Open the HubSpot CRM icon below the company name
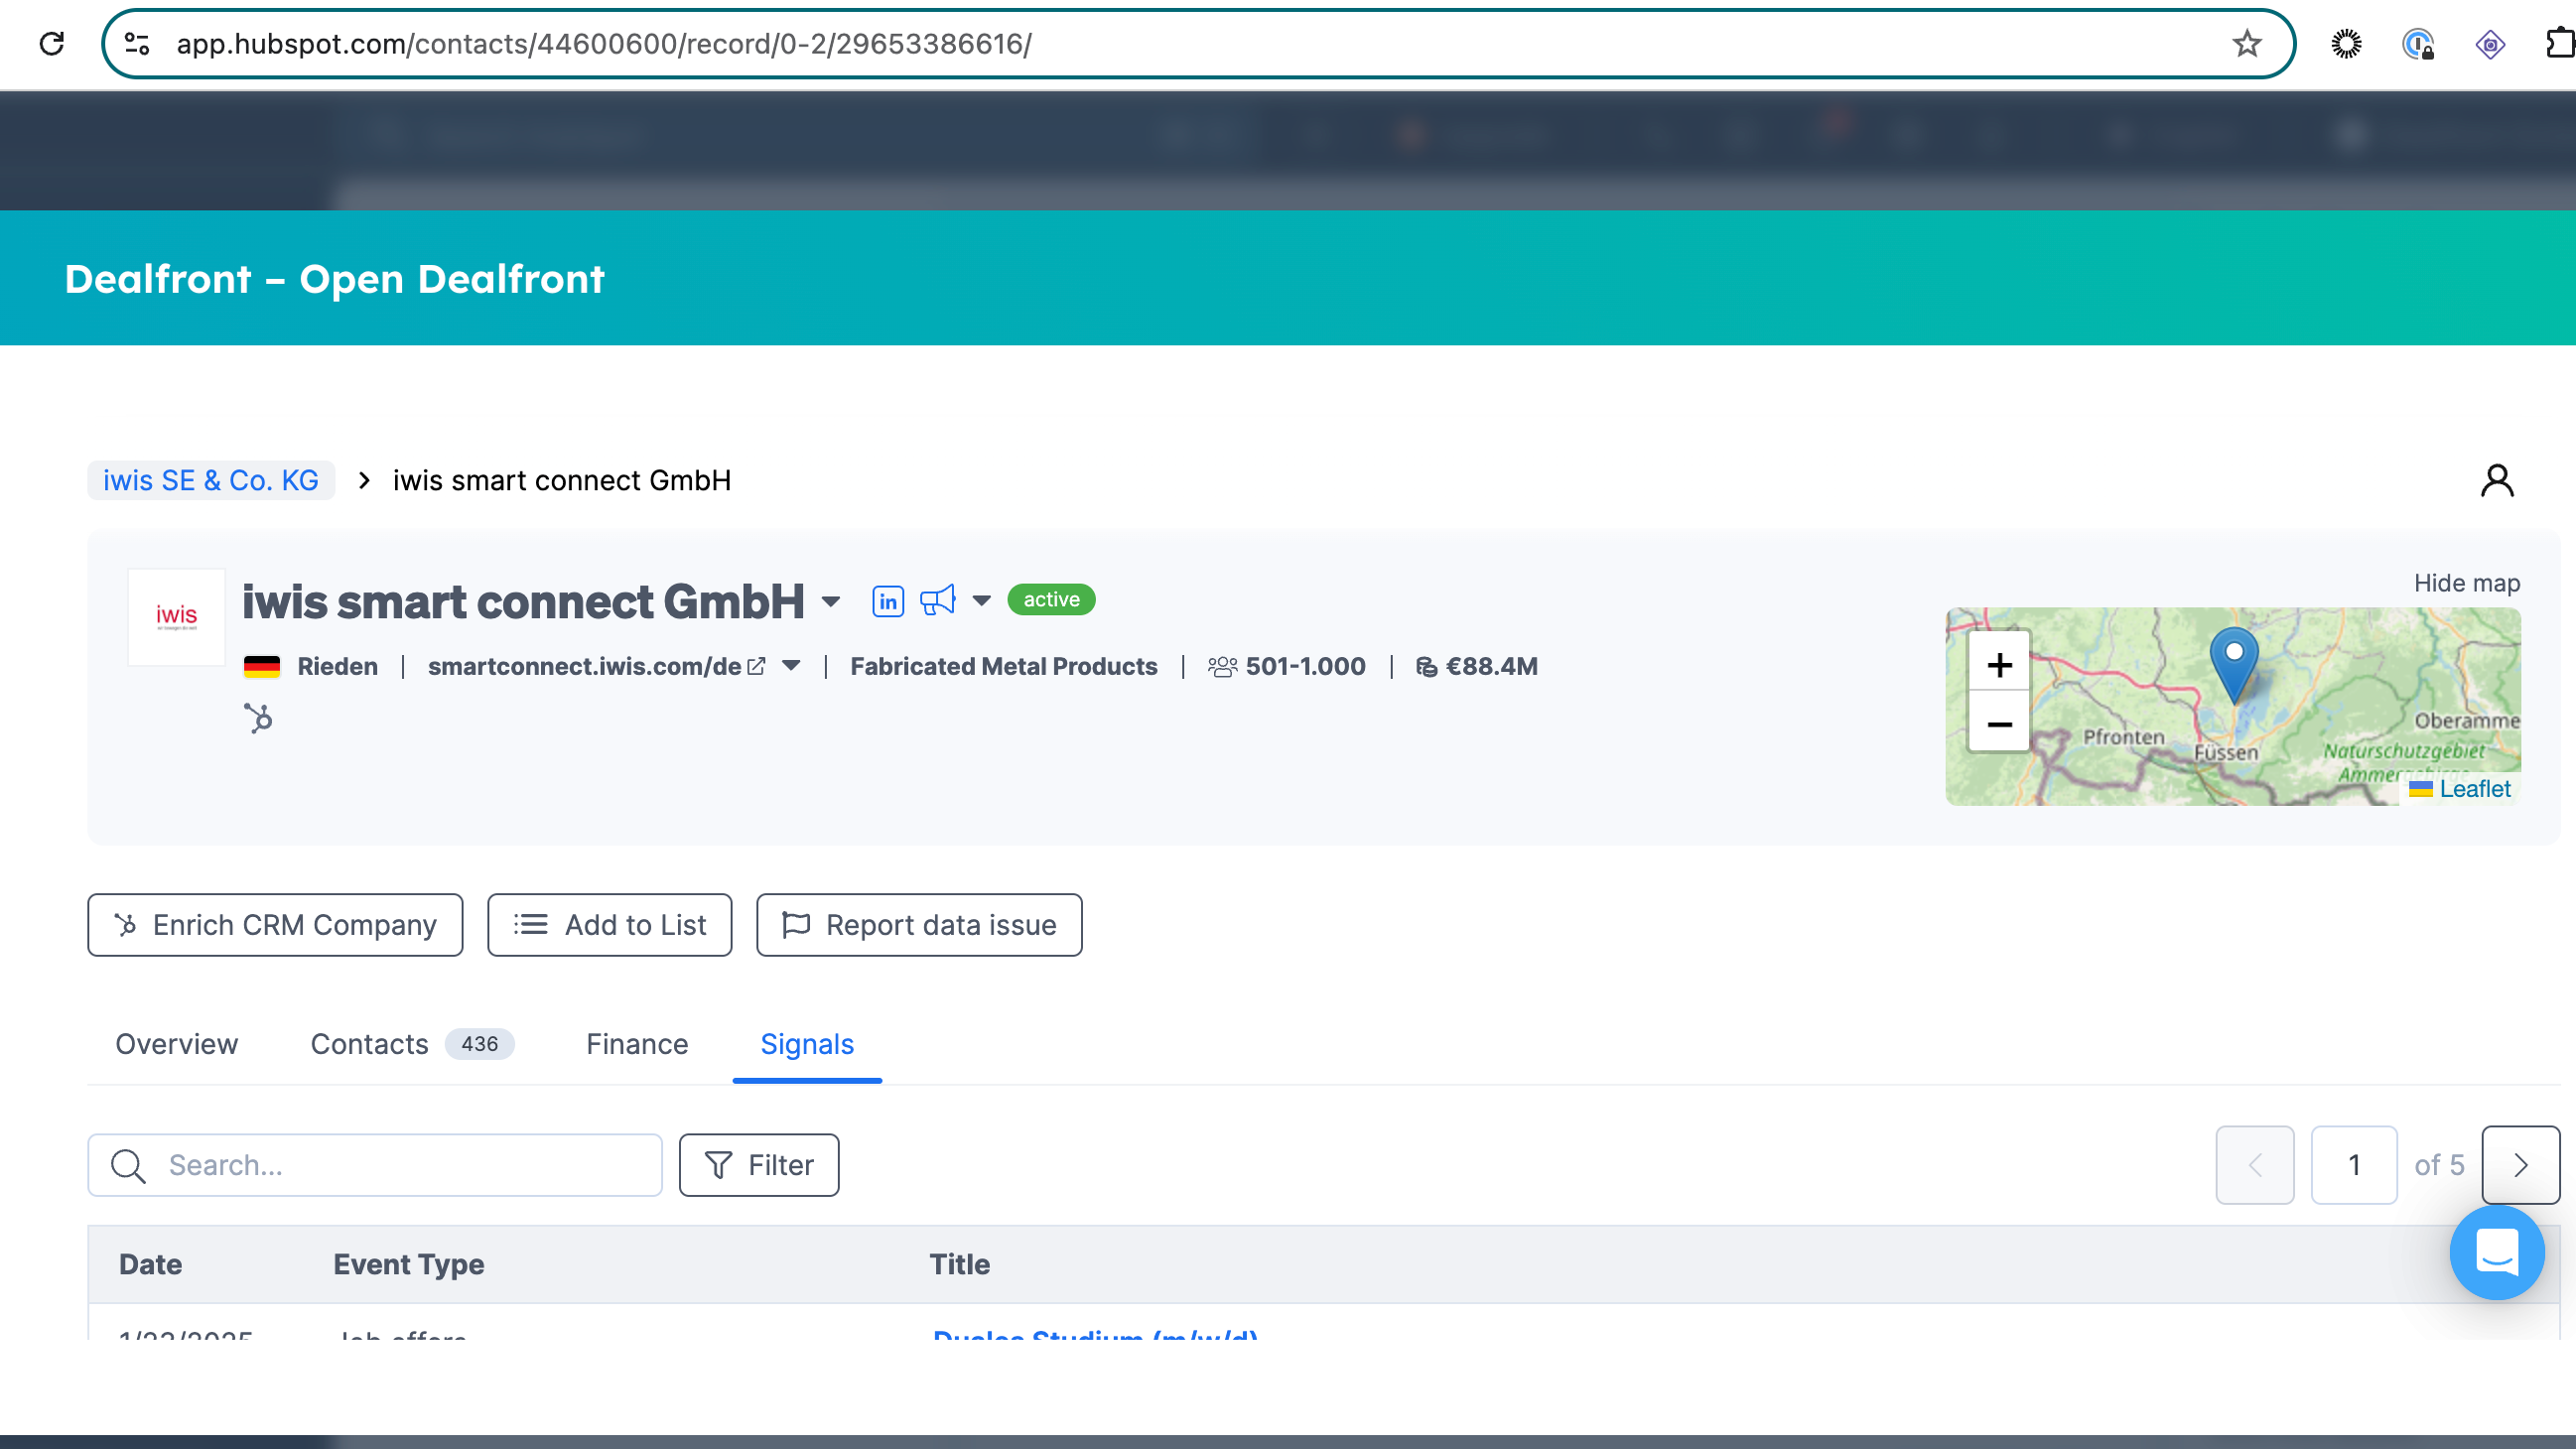The width and height of the screenshot is (2576, 1449). click(258, 718)
